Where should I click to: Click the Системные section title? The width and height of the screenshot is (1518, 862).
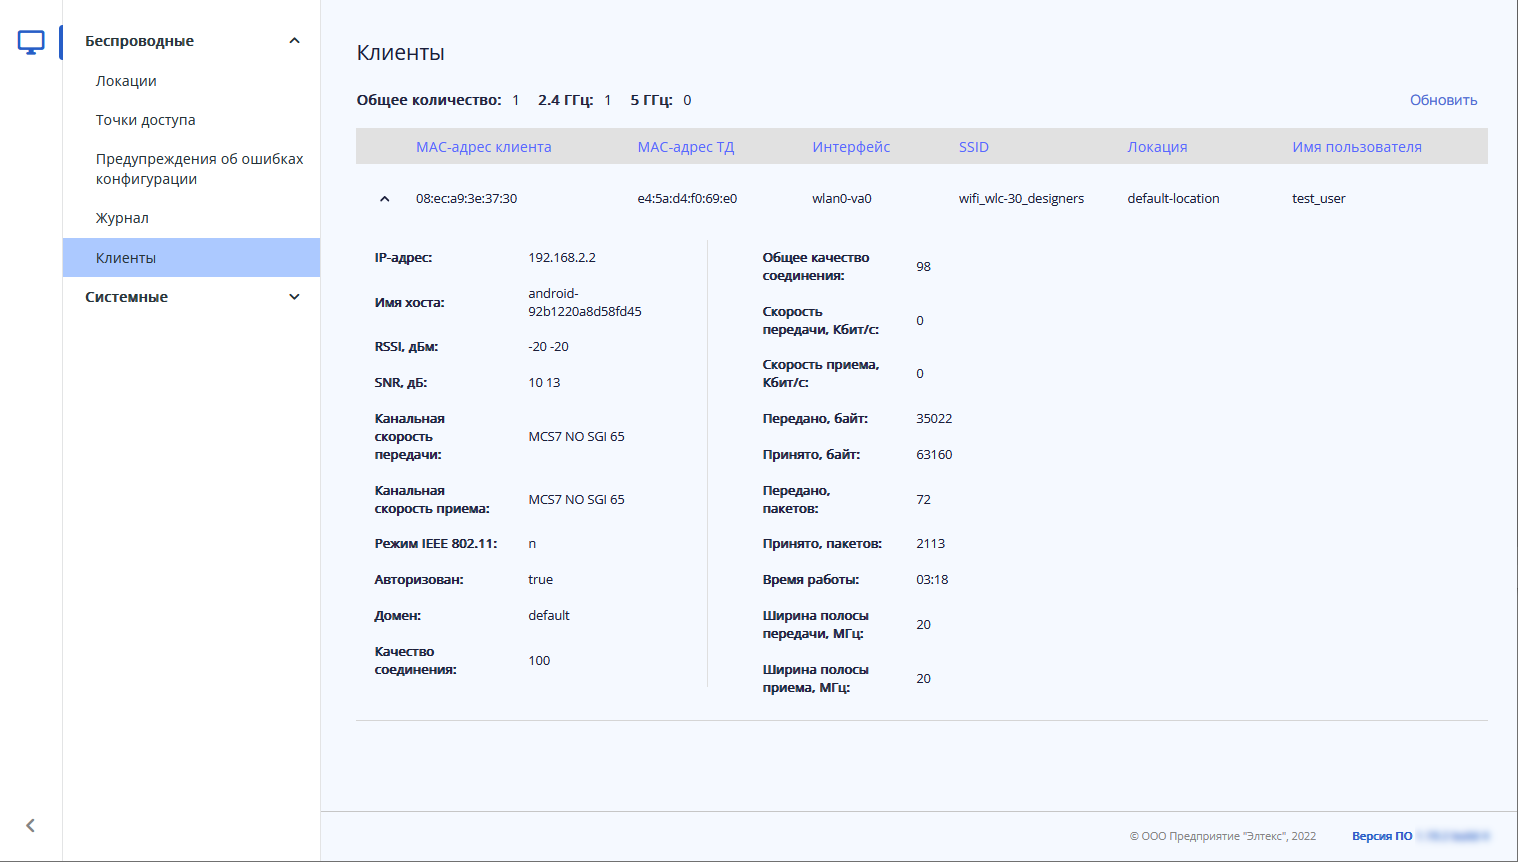point(127,297)
